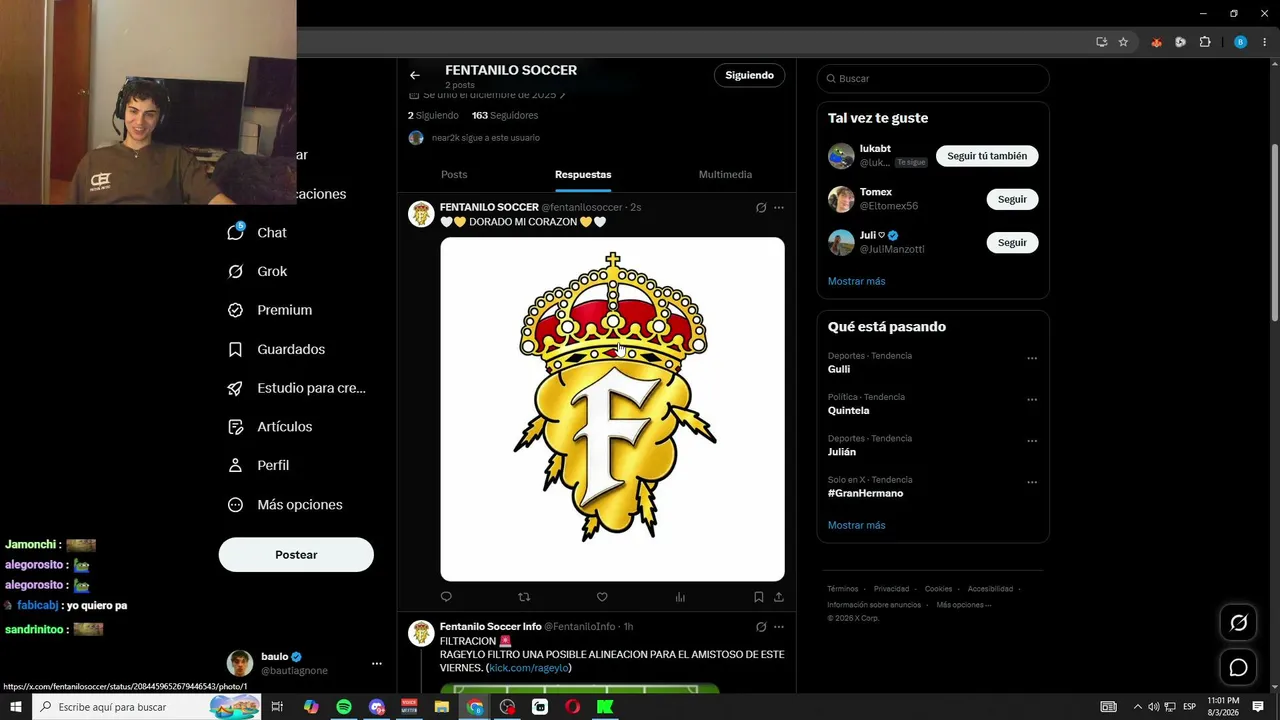The image size is (1280, 720).
Task: Show more trends under Qué está pasando
Action: [857, 525]
